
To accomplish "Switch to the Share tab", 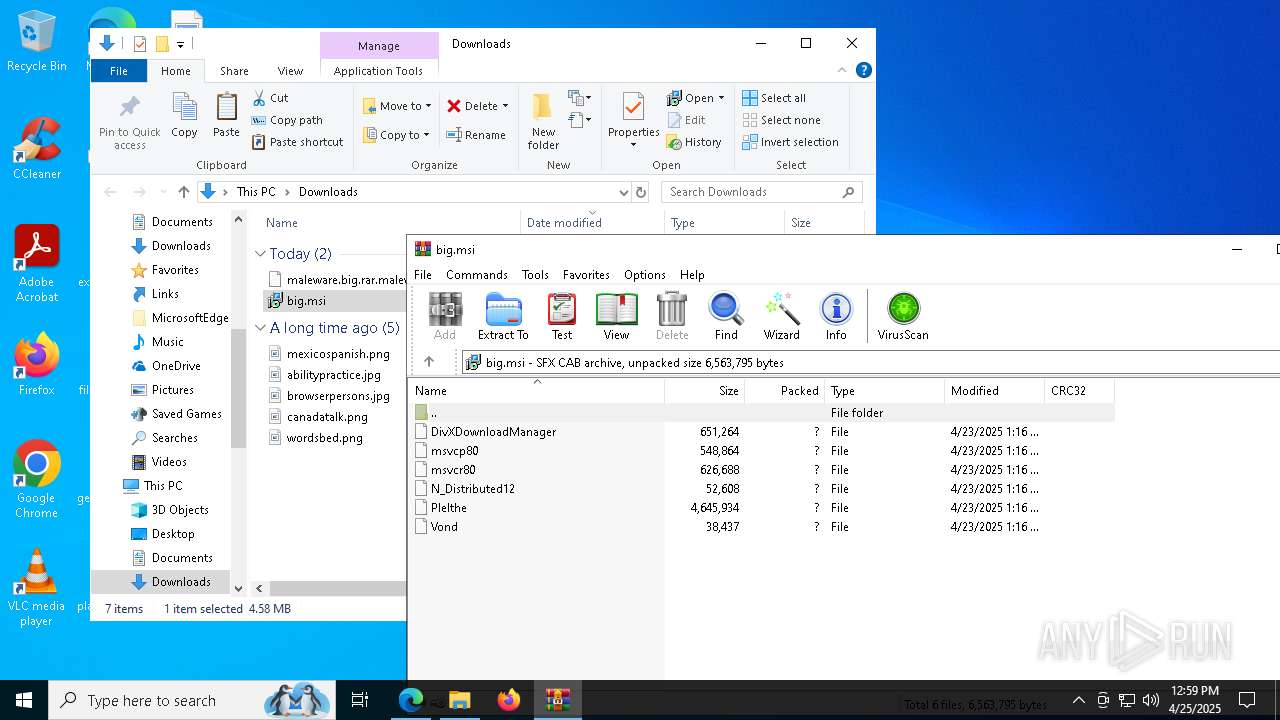I will 234,71.
